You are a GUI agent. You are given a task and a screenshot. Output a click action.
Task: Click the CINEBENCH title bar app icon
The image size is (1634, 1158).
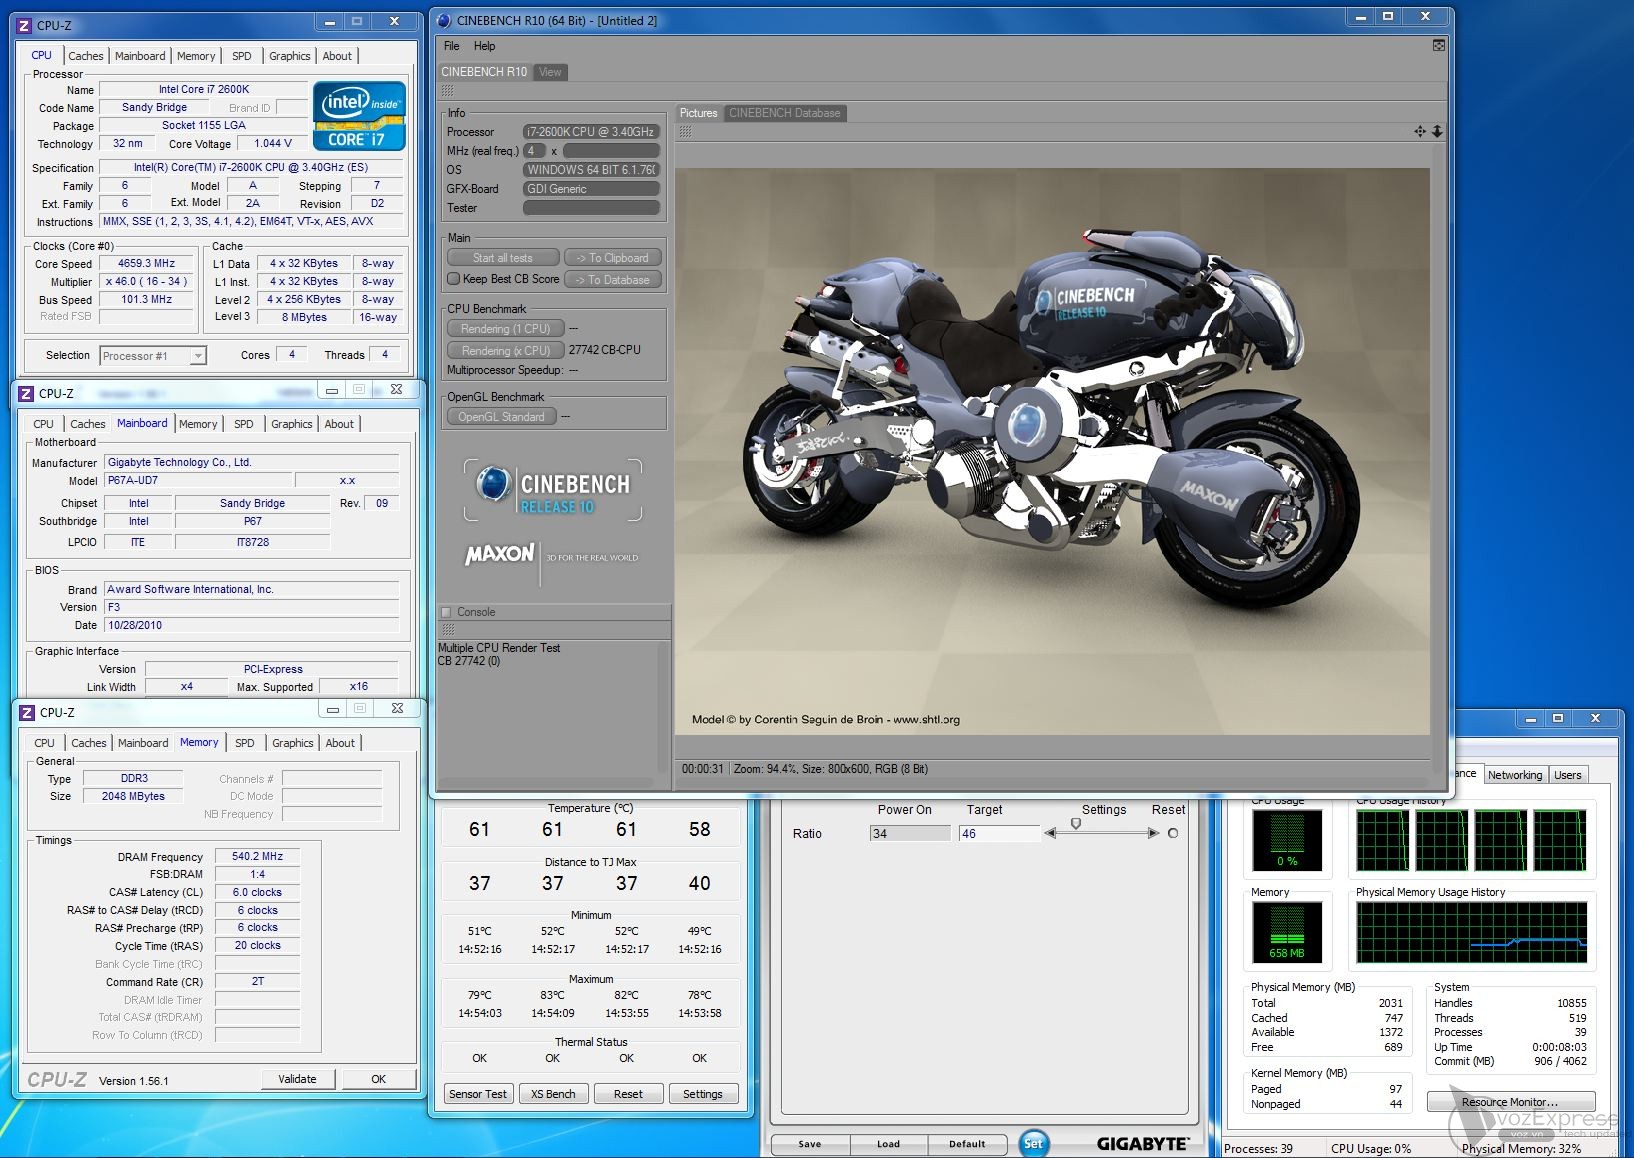445,20
